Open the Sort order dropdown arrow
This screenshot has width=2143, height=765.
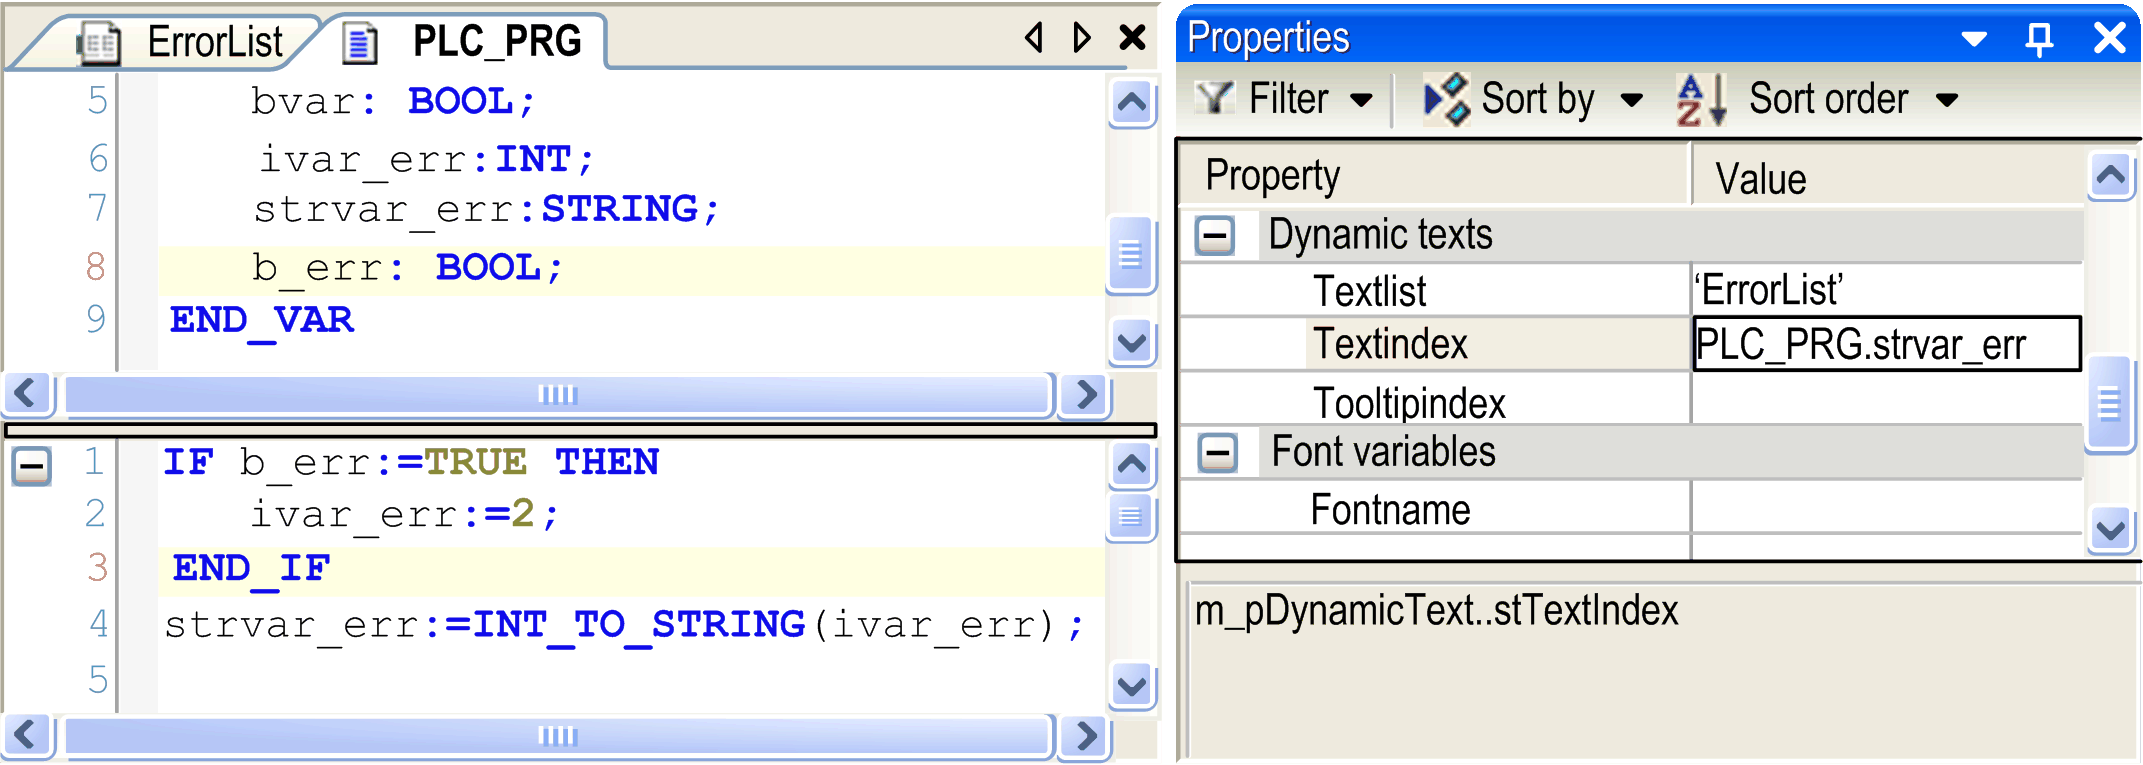click(1946, 100)
